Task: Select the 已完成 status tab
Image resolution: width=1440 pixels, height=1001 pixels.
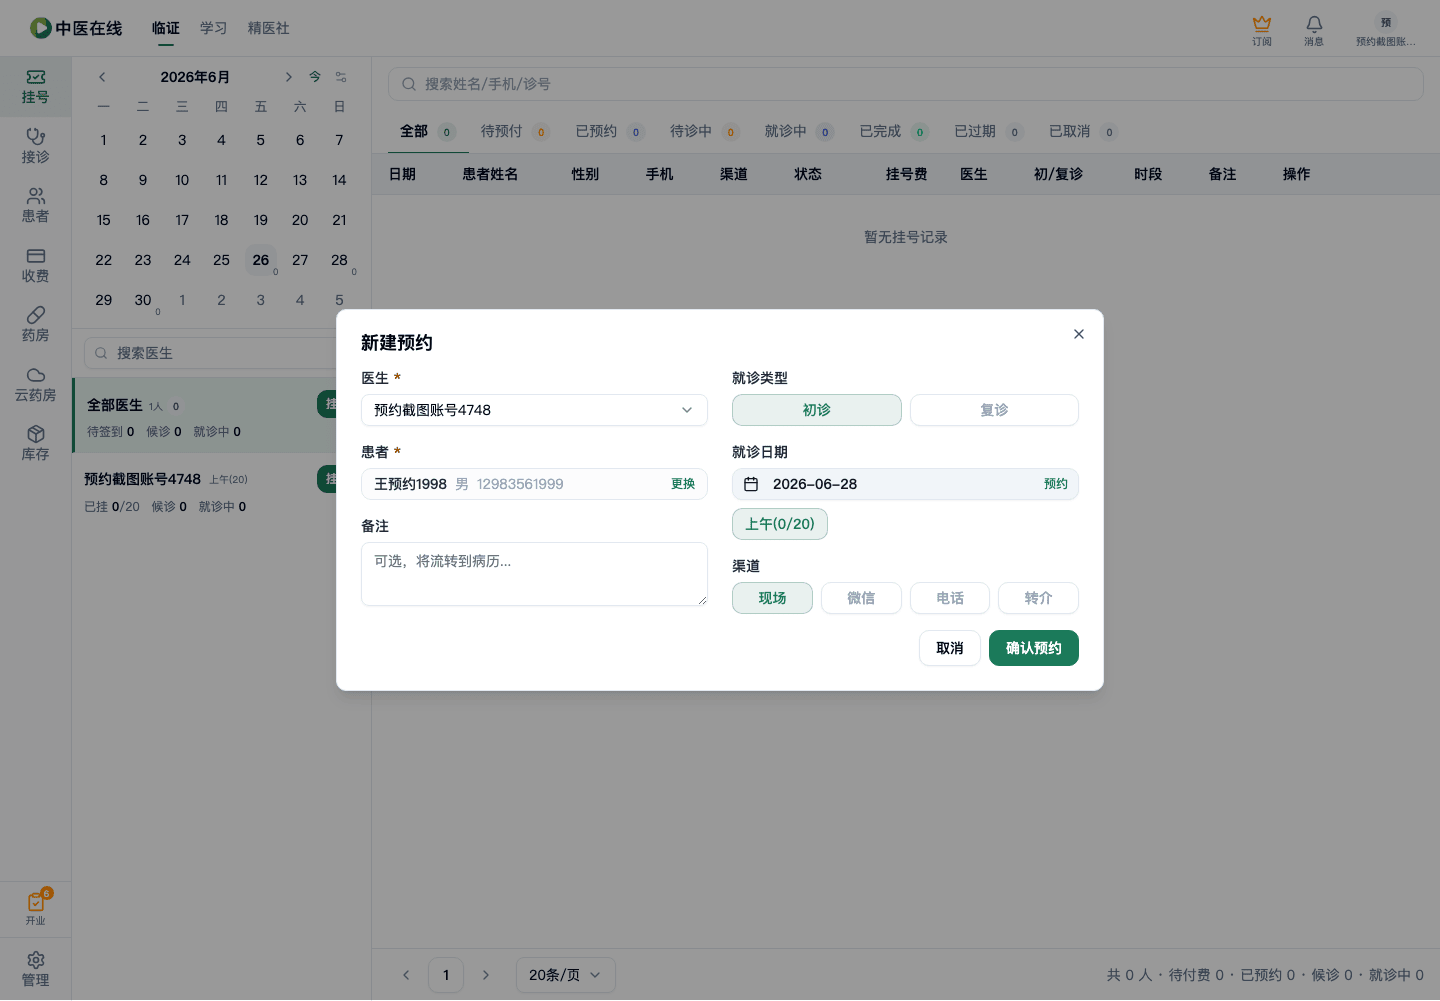Action: [x=894, y=131]
